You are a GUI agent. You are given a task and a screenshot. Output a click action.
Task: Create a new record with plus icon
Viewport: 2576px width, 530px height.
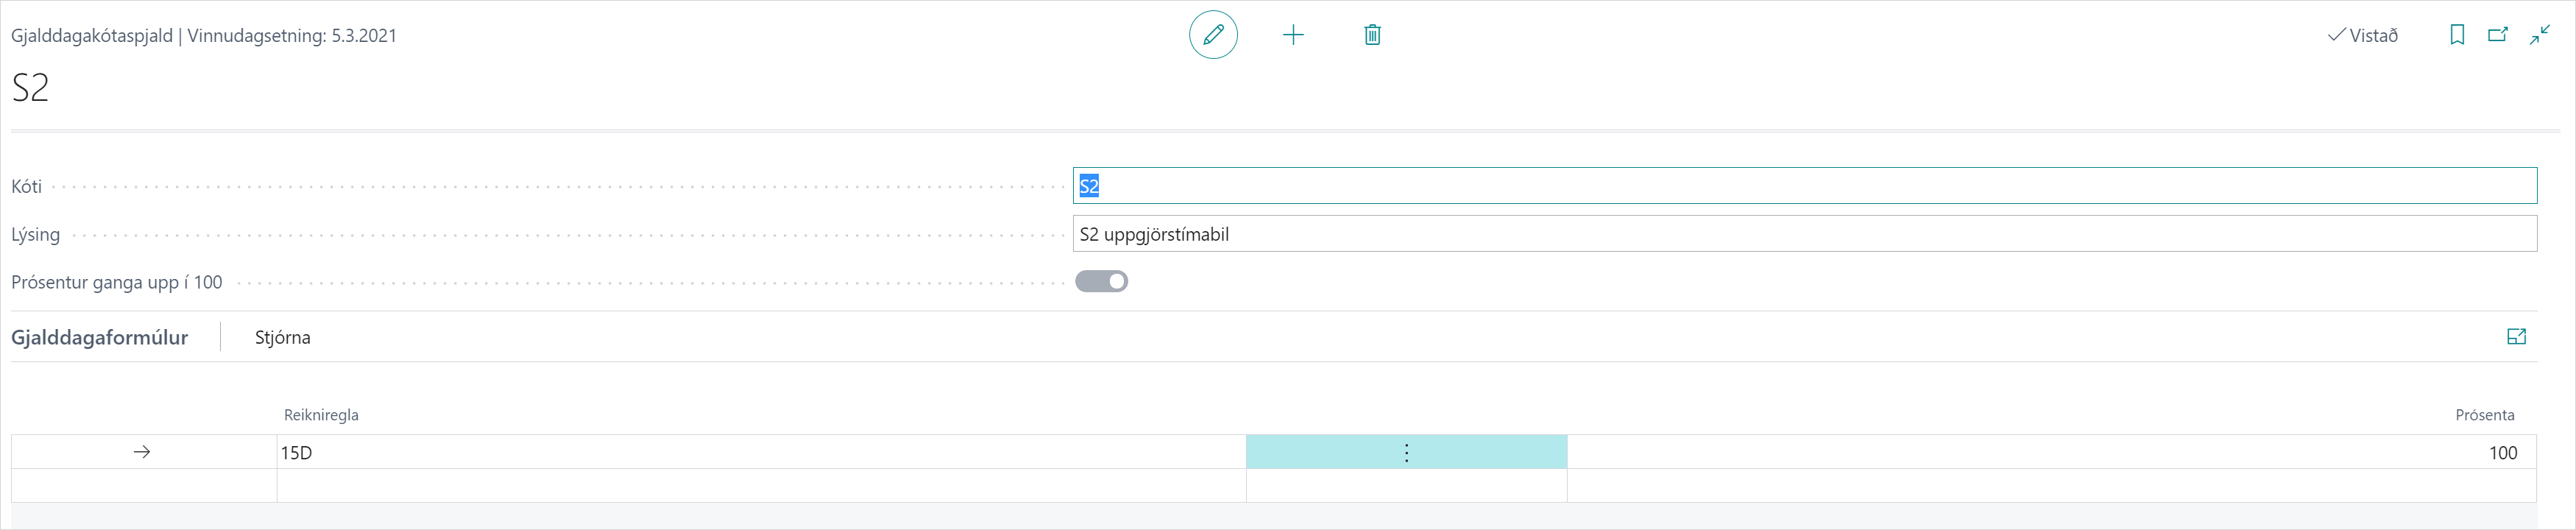click(1293, 35)
